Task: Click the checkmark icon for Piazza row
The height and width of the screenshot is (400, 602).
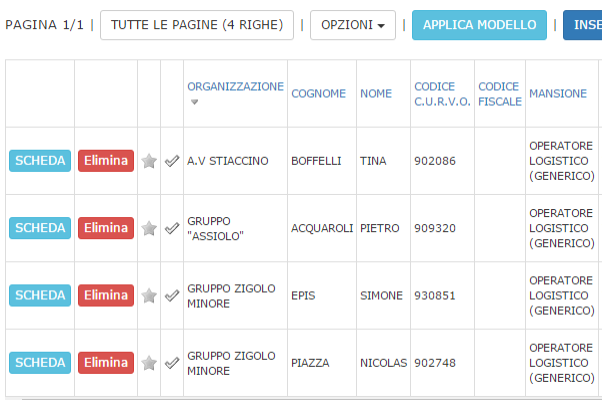Action: [172, 363]
